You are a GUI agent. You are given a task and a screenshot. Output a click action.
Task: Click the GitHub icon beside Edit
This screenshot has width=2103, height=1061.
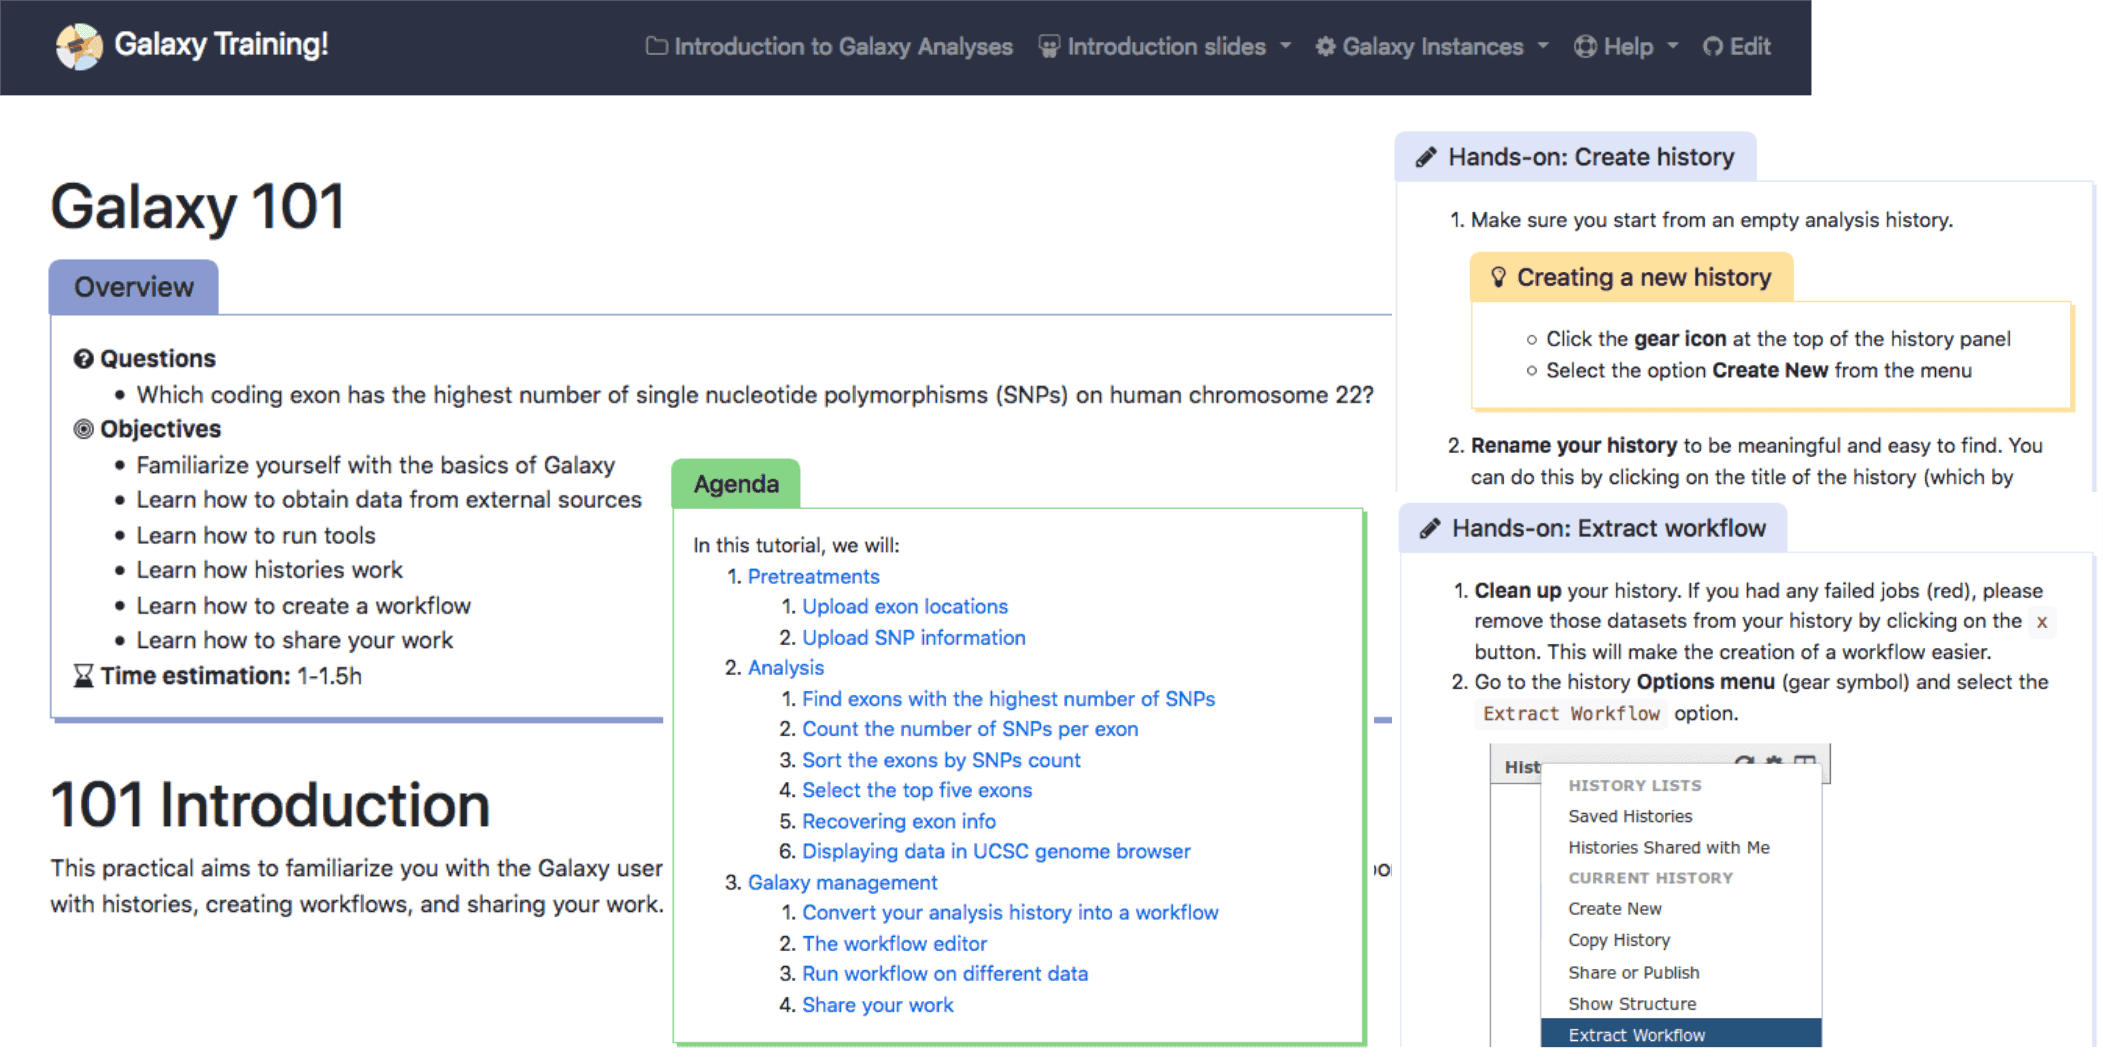pos(1713,47)
